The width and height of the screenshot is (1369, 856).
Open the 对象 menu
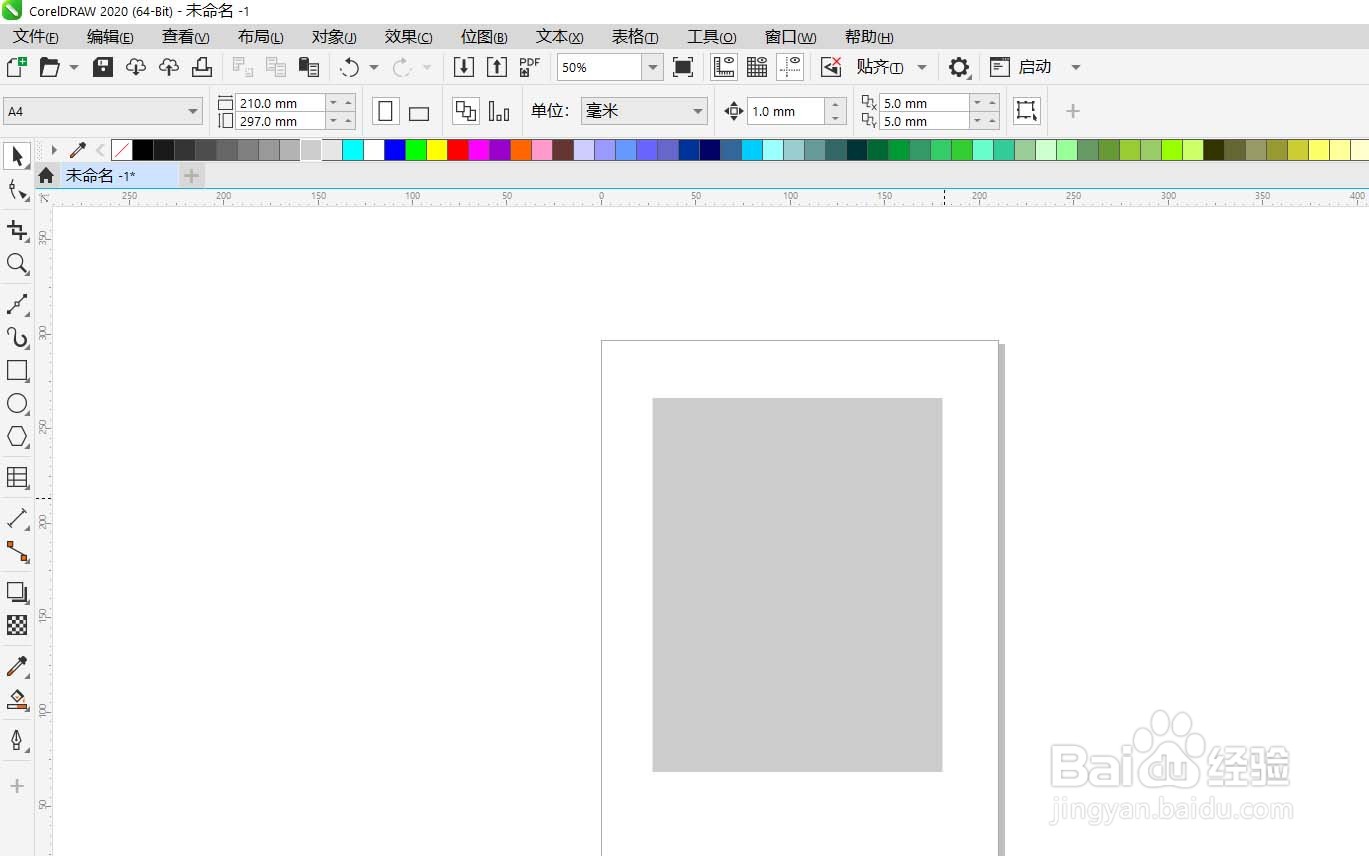point(334,37)
